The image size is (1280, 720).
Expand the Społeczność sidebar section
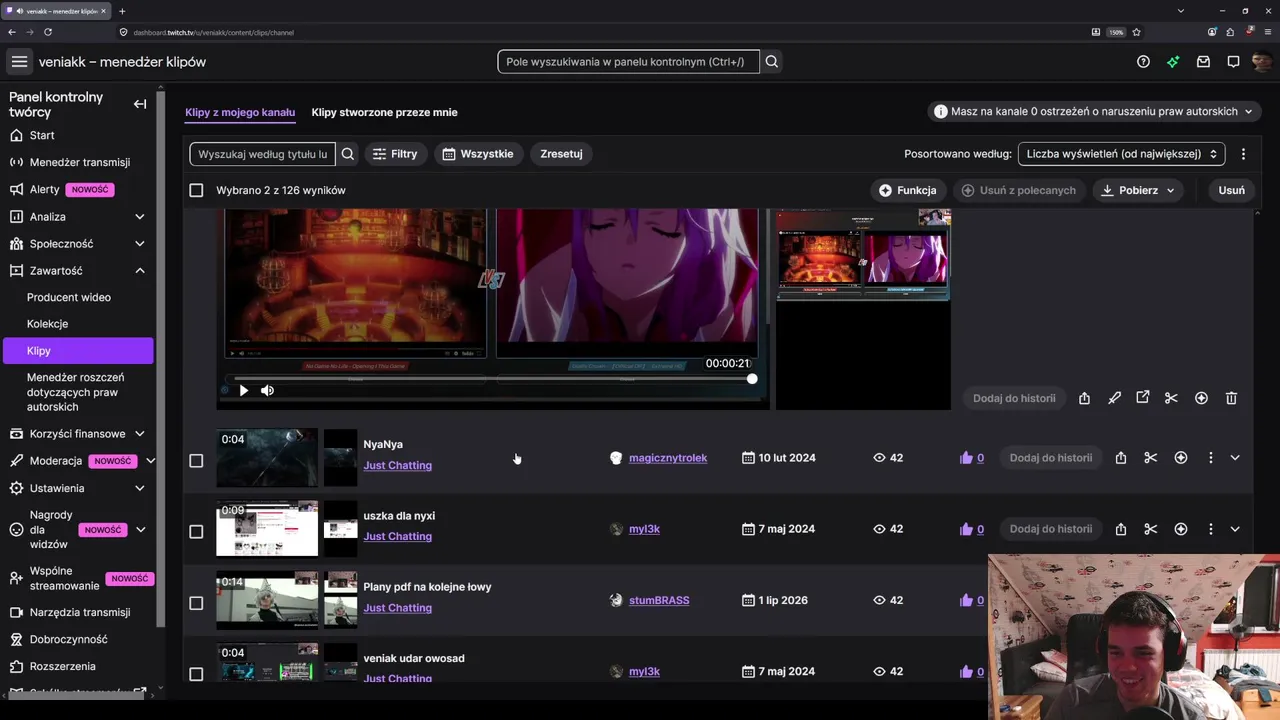pos(140,244)
